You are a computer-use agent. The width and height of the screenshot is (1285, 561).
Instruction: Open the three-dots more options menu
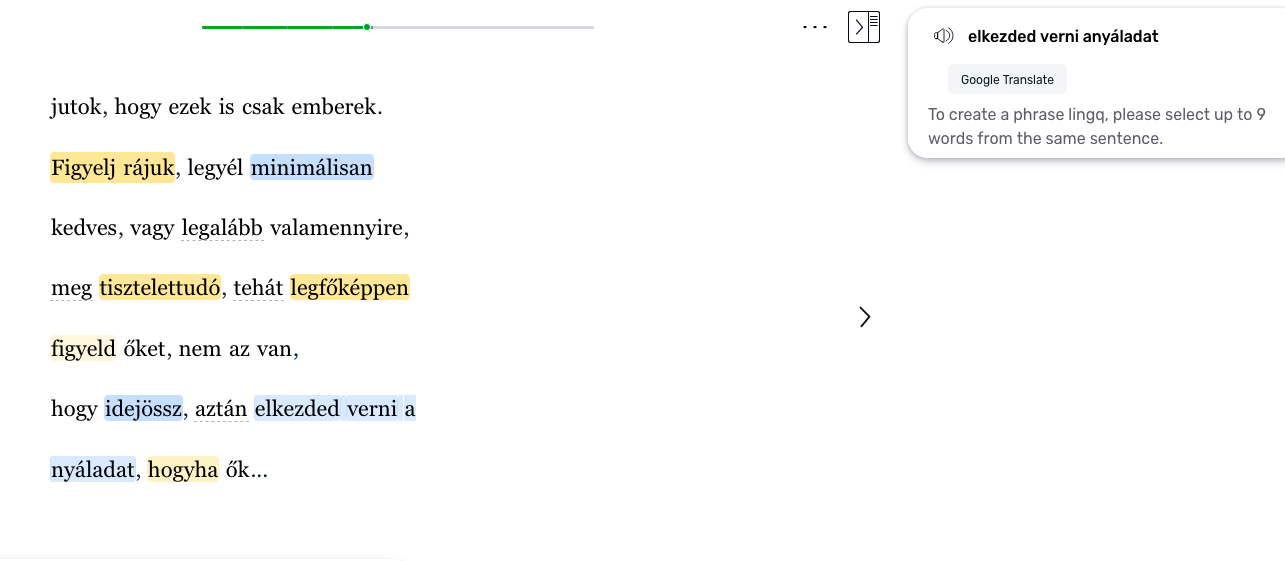point(815,27)
